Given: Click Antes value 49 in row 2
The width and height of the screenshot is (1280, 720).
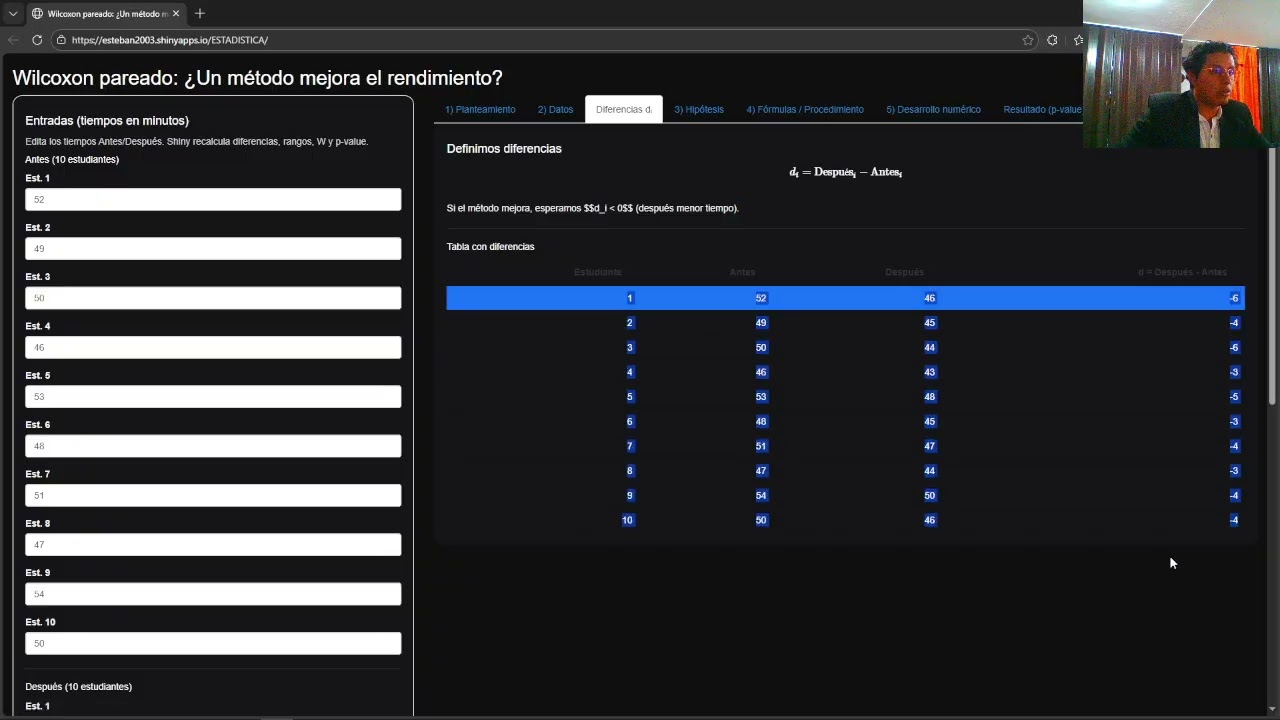Looking at the screenshot, I should (761, 323).
